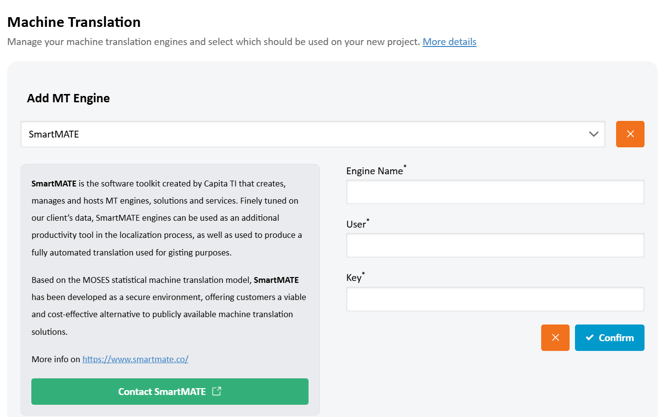Click the 'More info on' text

tap(55, 359)
